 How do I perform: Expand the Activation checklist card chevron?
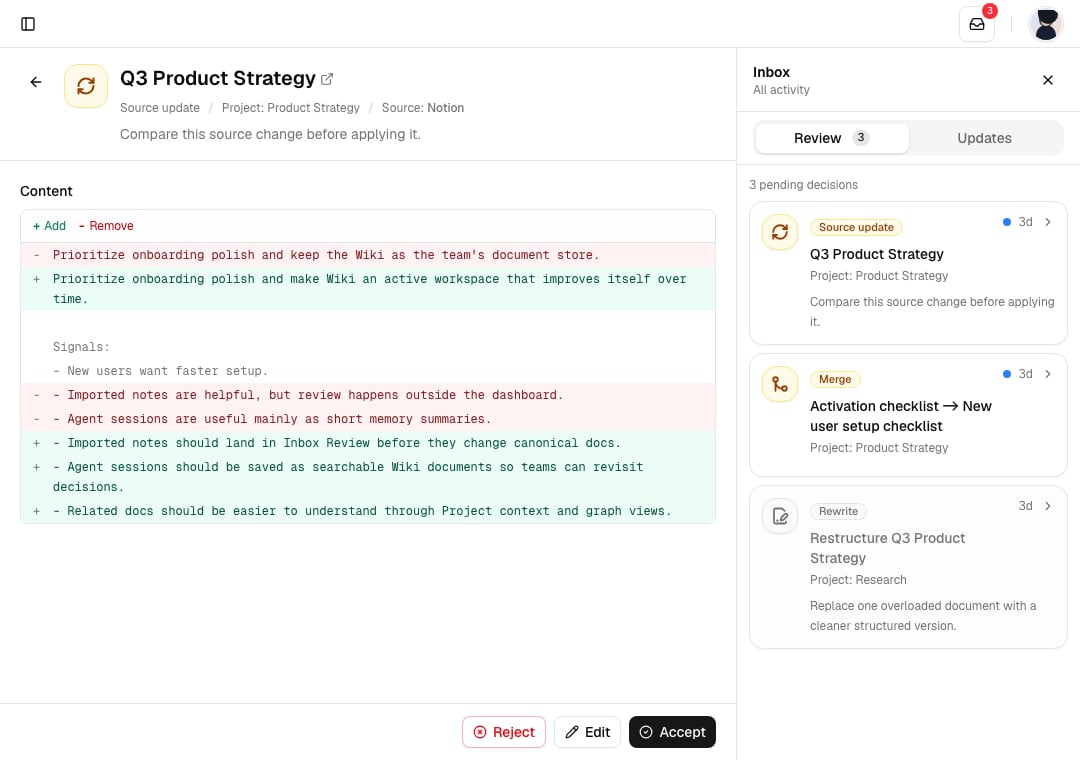tap(1048, 373)
